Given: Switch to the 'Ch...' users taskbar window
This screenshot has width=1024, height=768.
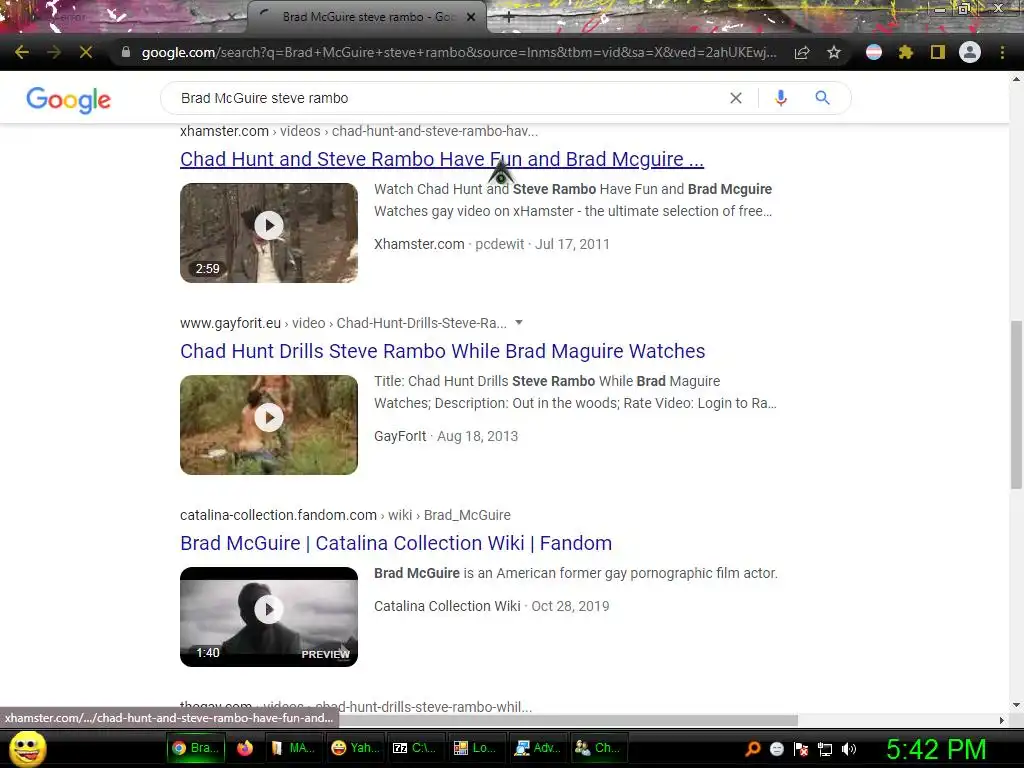Looking at the screenshot, I should tap(598, 748).
